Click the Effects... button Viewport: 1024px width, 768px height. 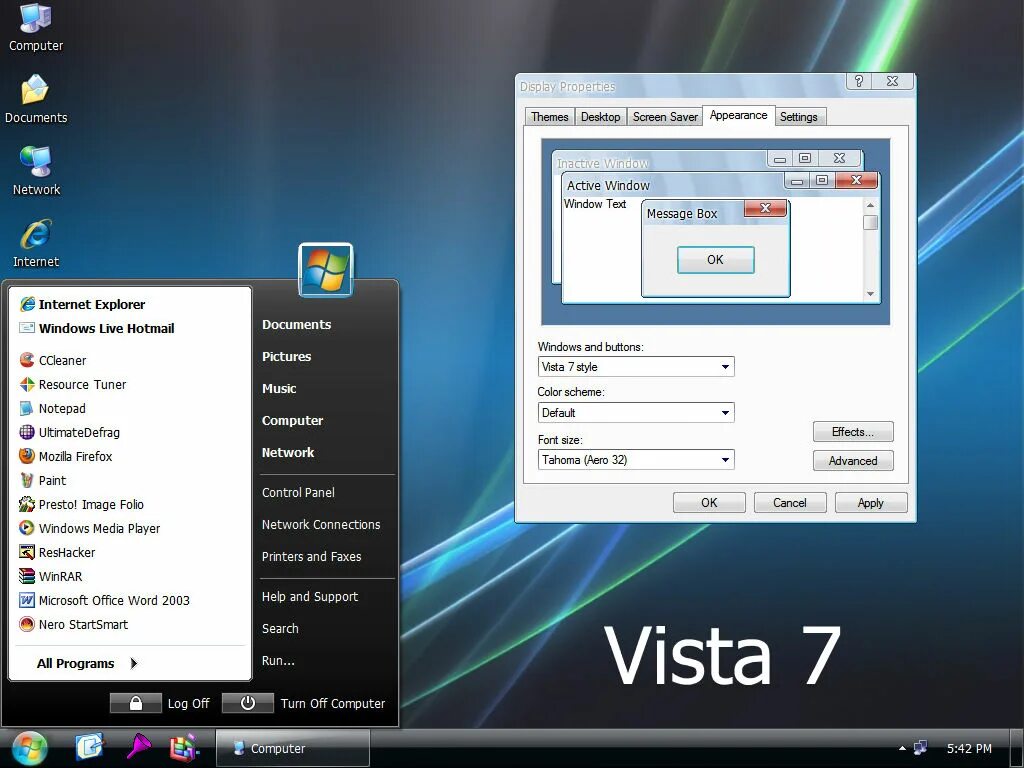pyautogui.click(x=853, y=432)
